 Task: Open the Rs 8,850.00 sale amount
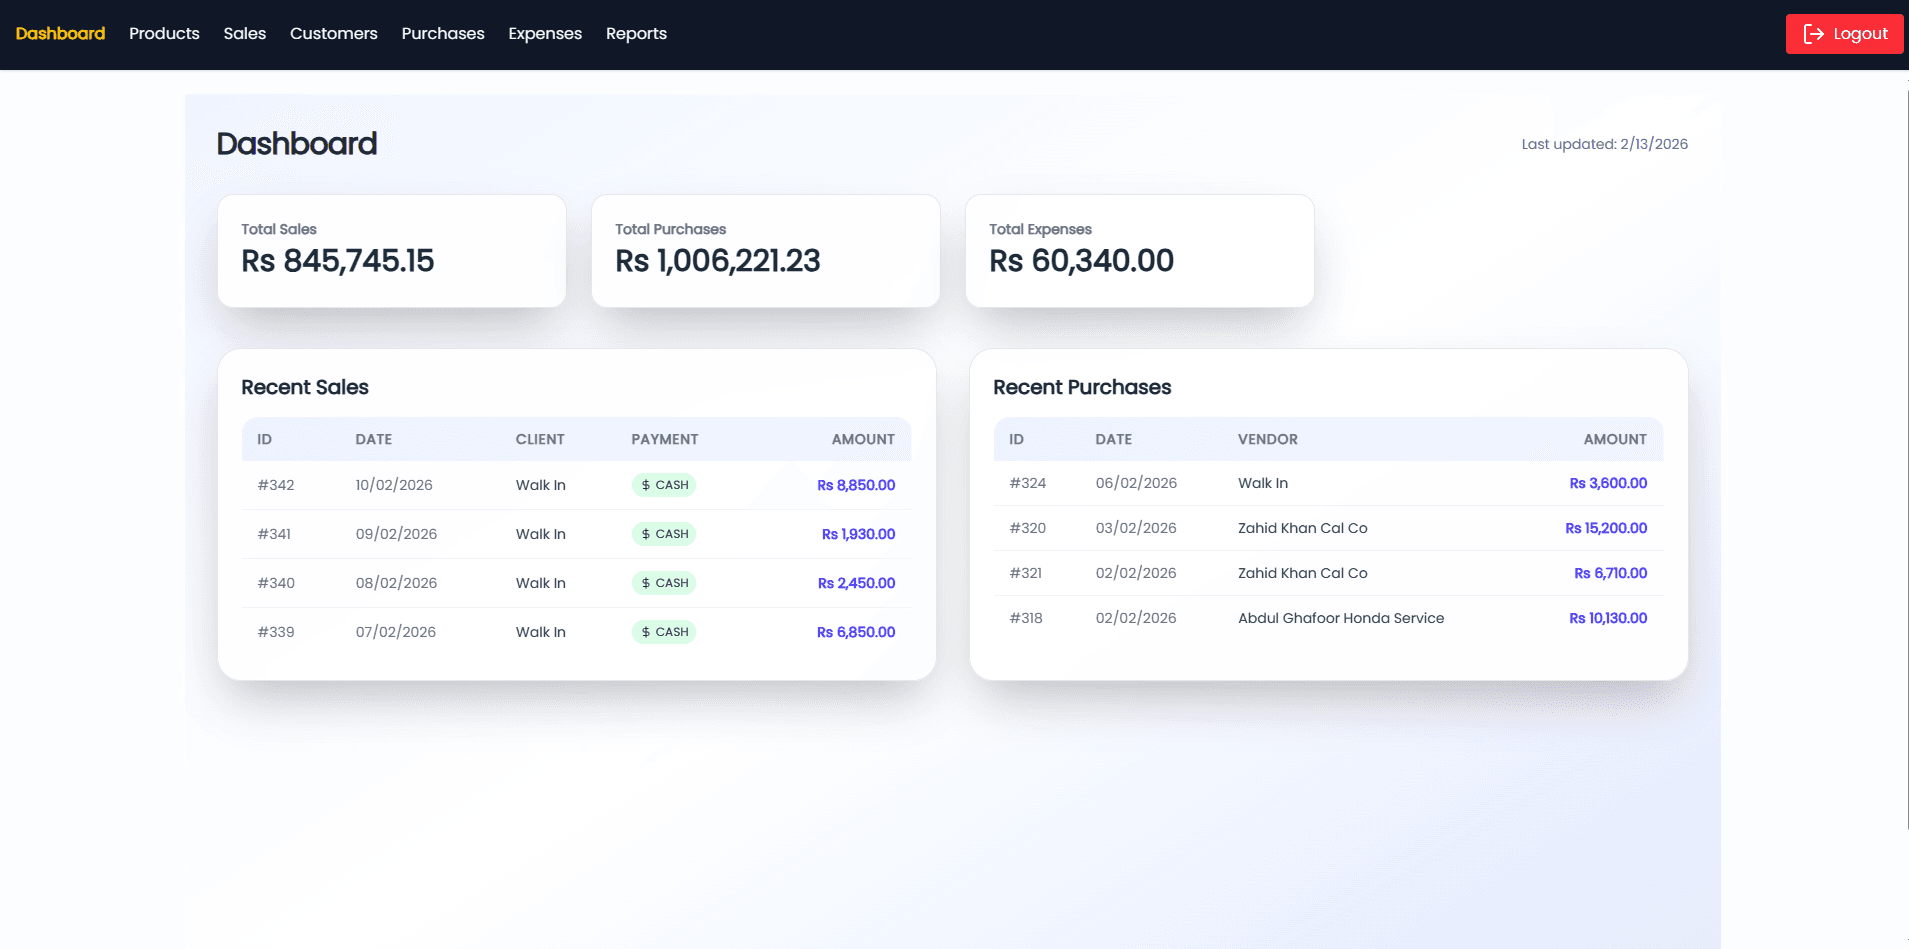click(856, 485)
